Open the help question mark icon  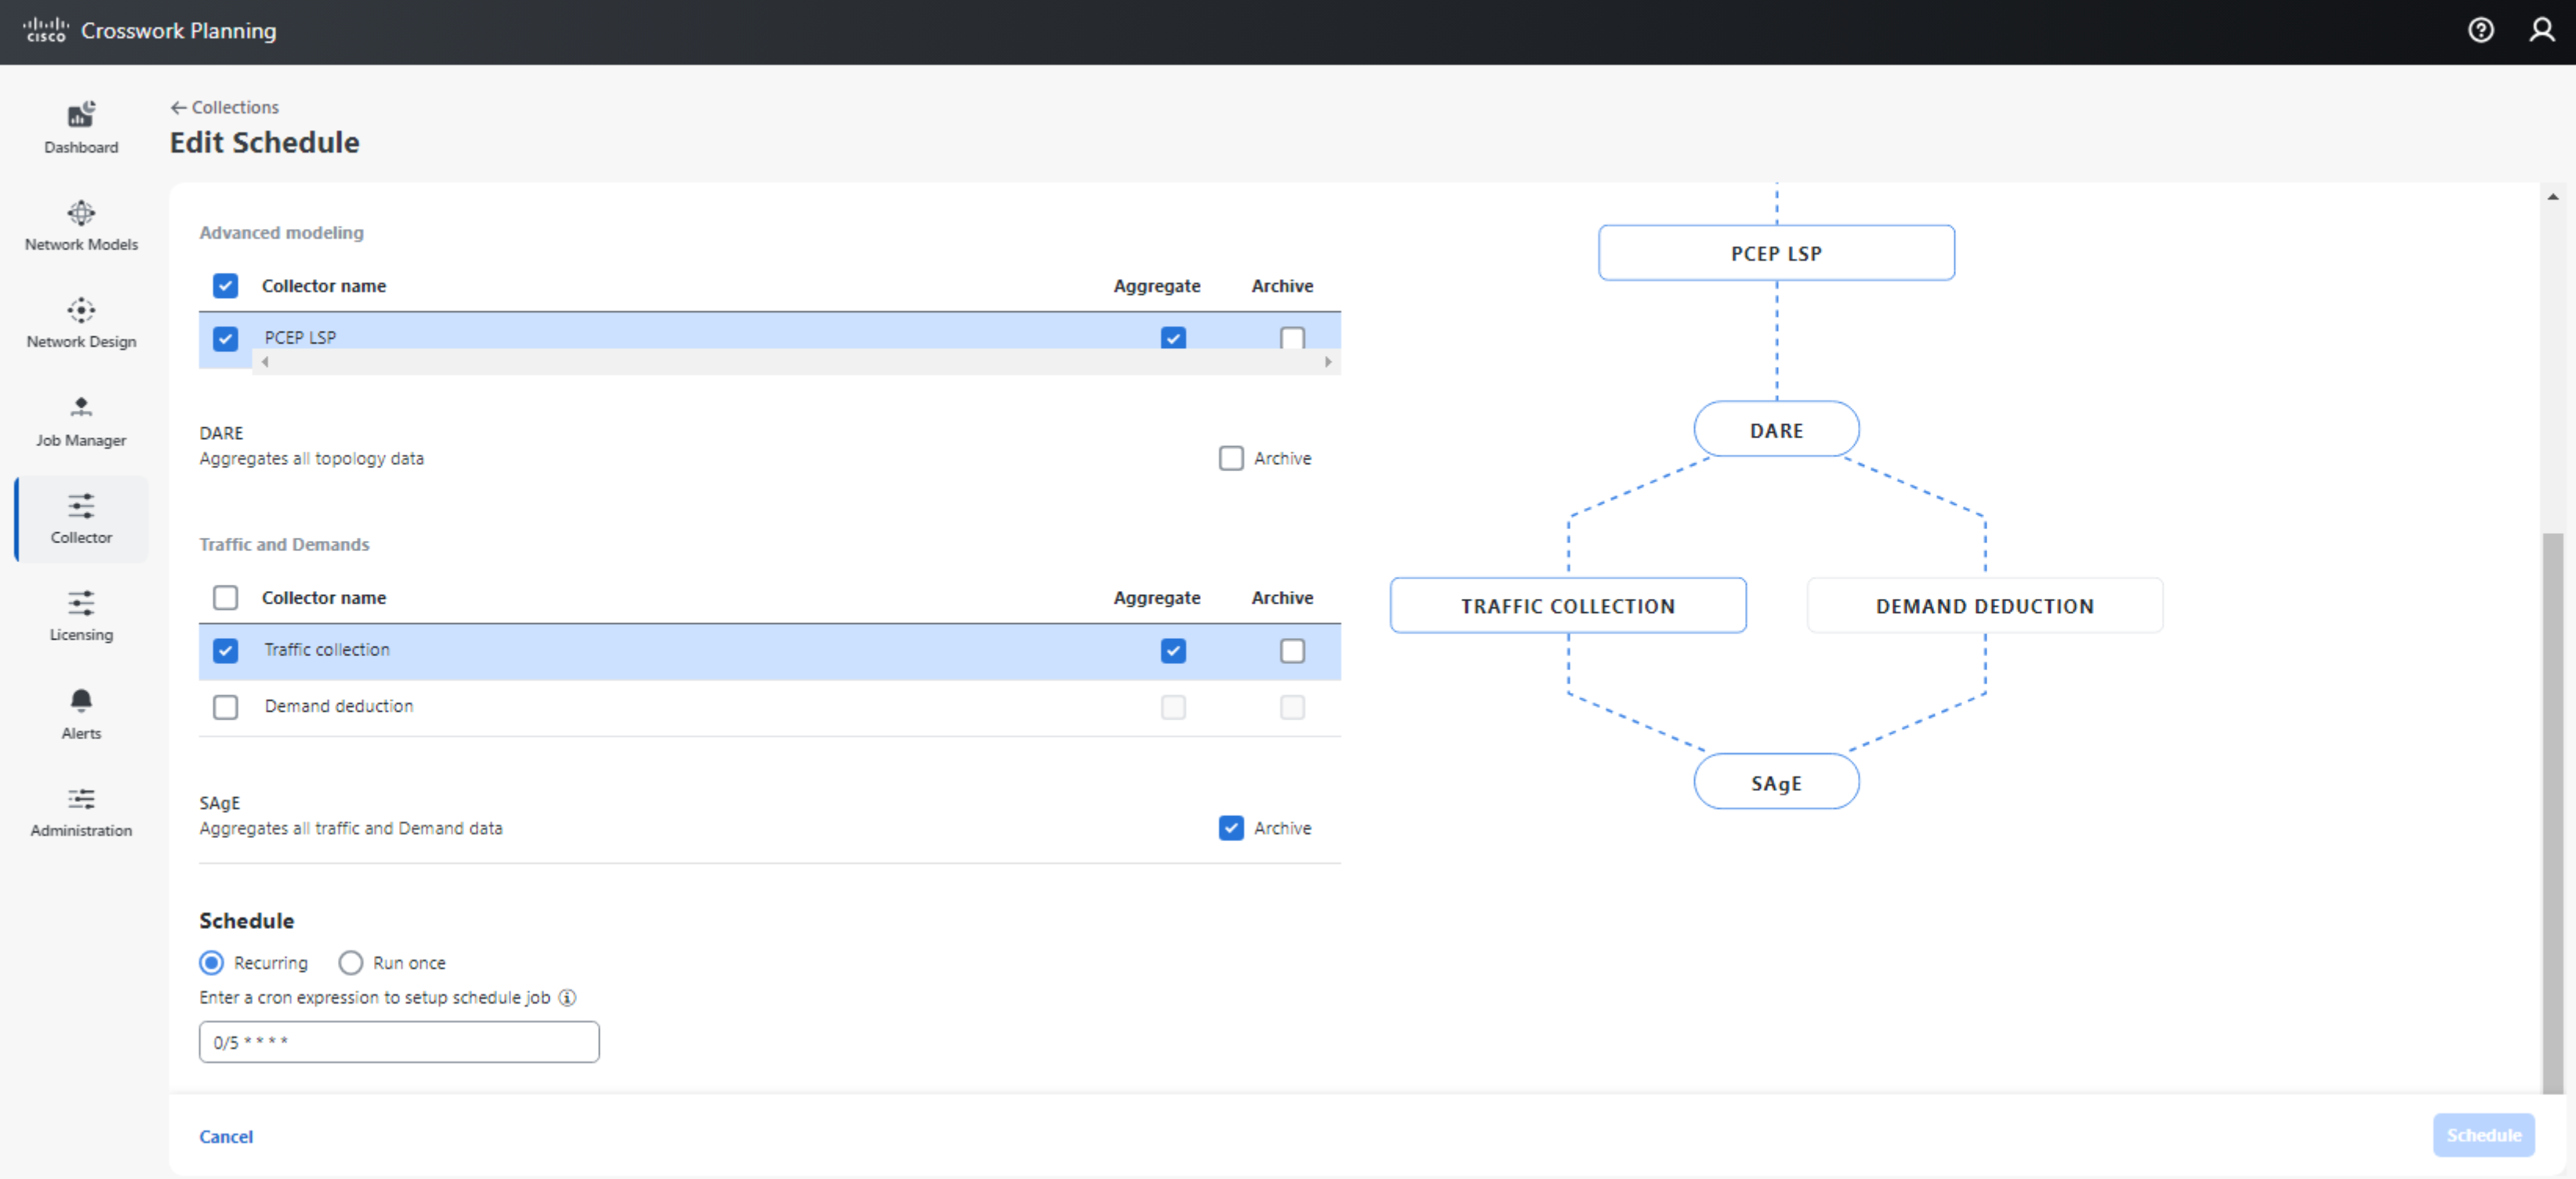tap(2480, 30)
